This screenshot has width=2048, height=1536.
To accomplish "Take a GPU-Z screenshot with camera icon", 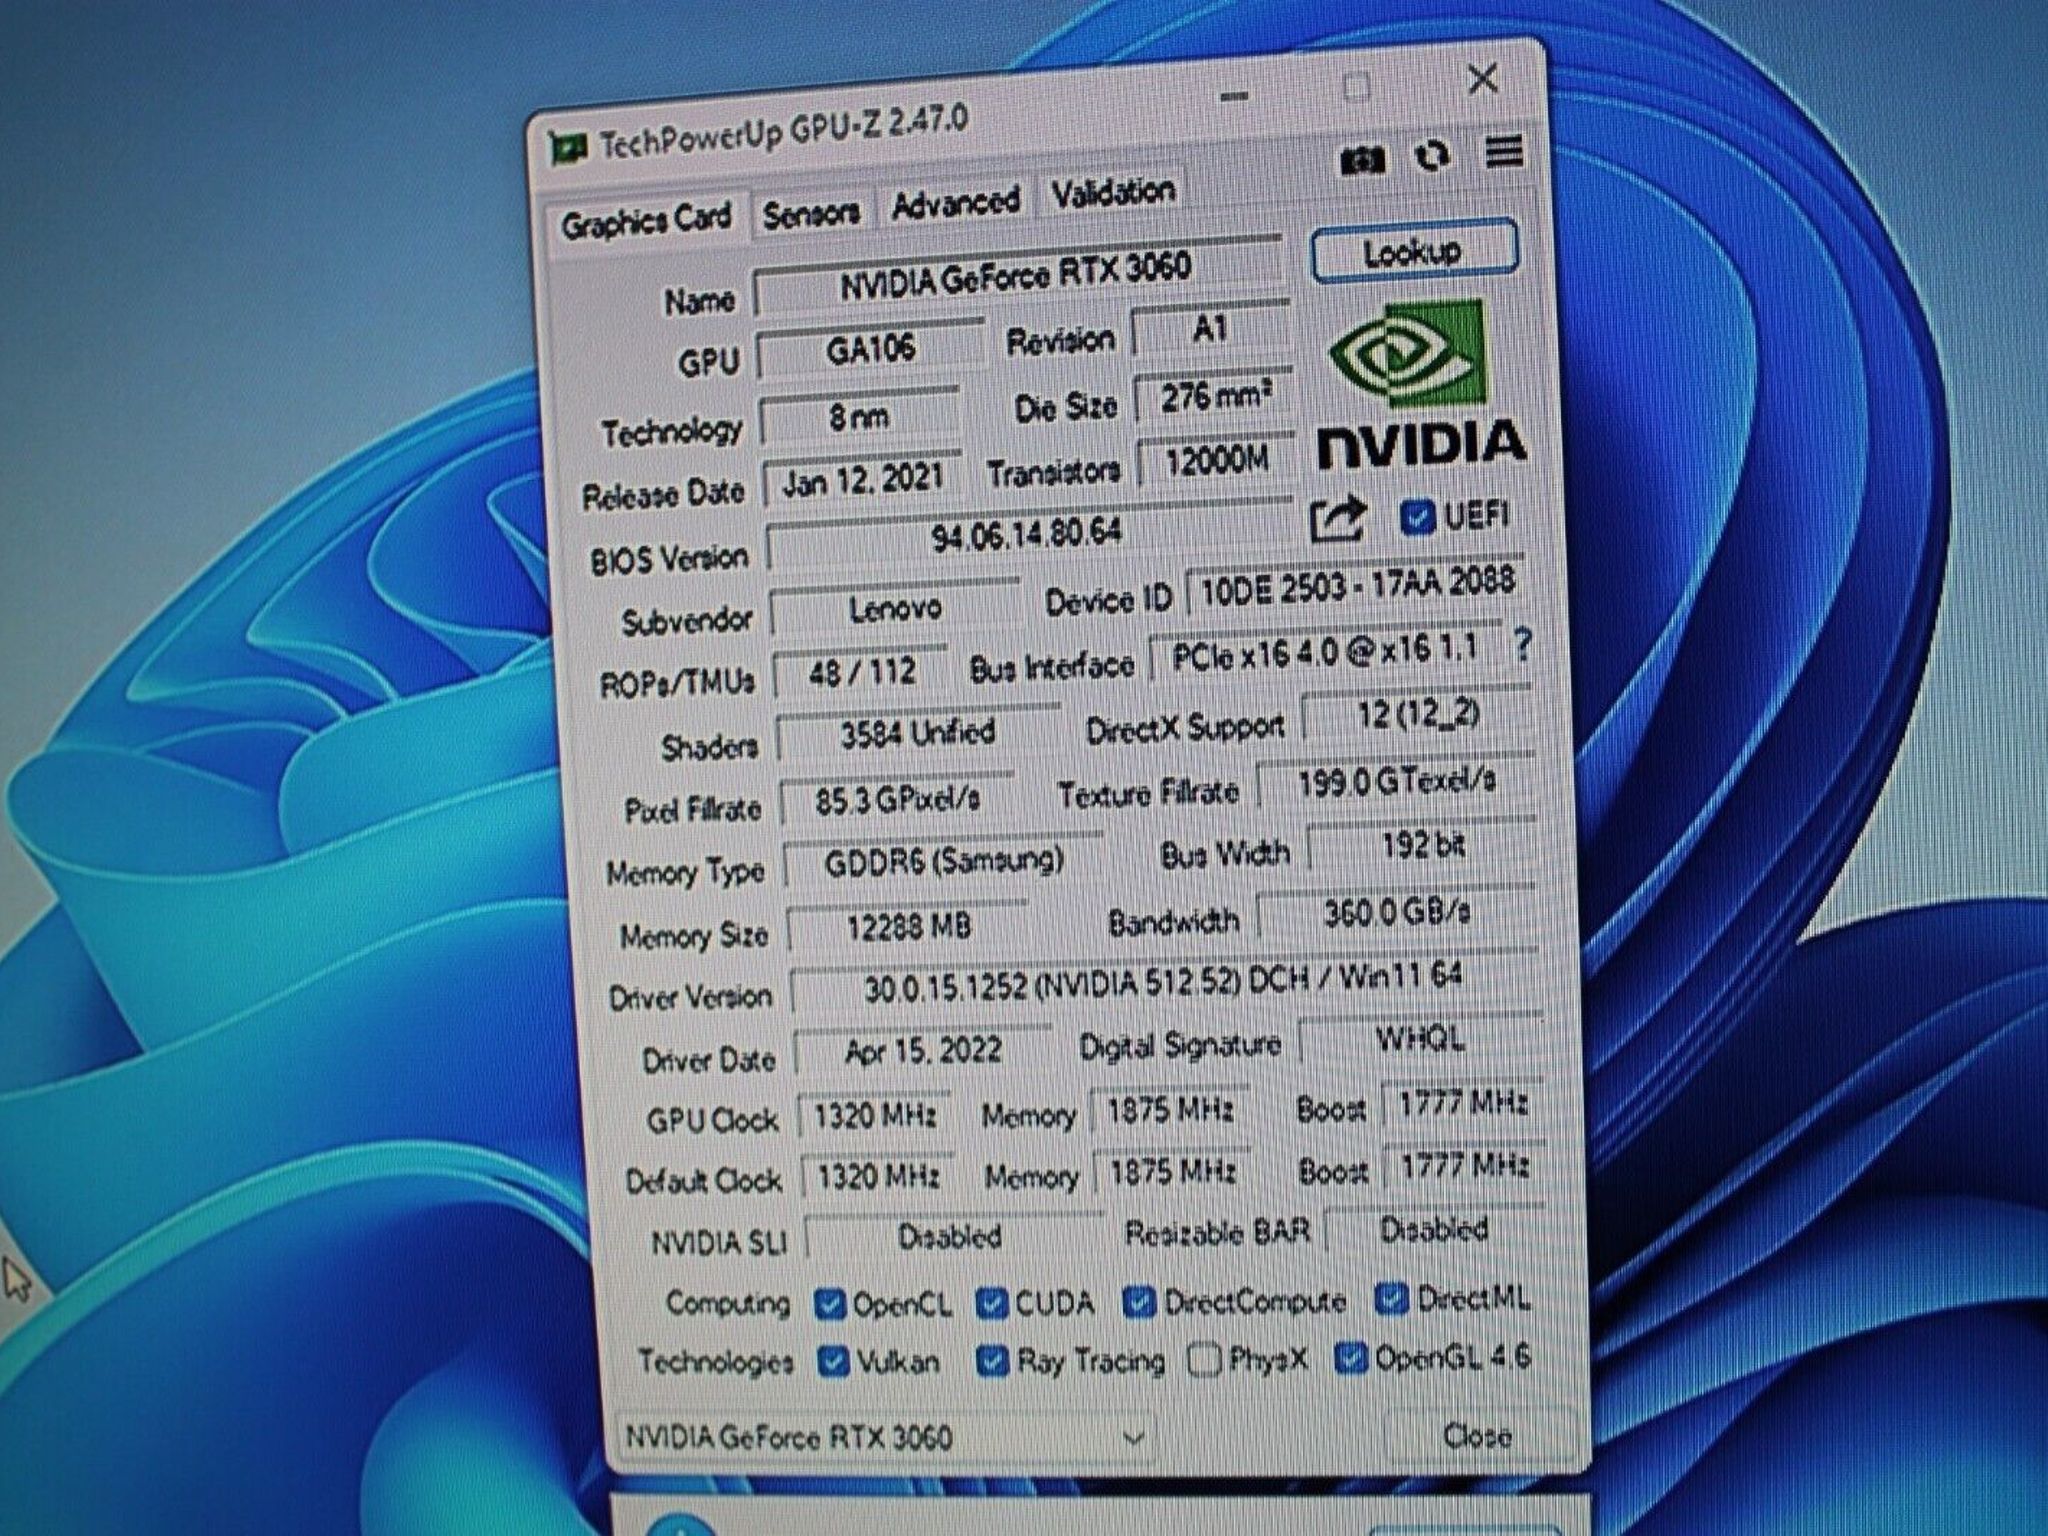I will coord(1361,160).
